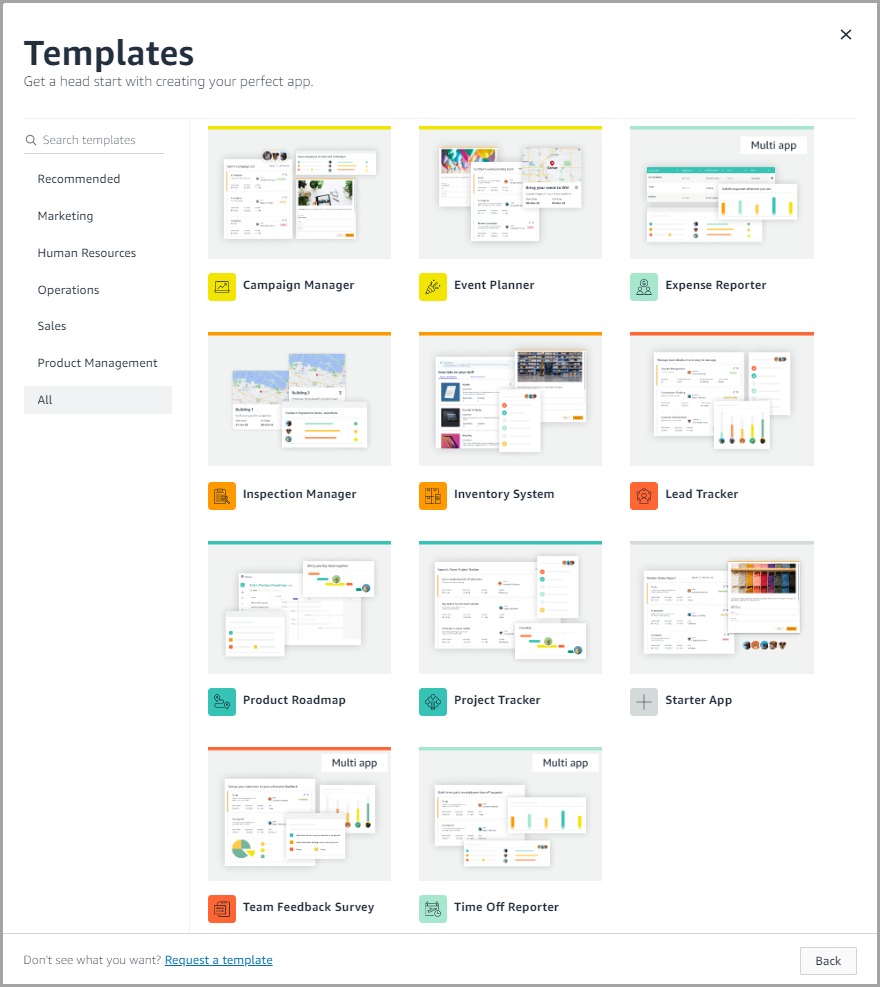Click the Team Feedback Survey icon

click(x=222, y=909)
